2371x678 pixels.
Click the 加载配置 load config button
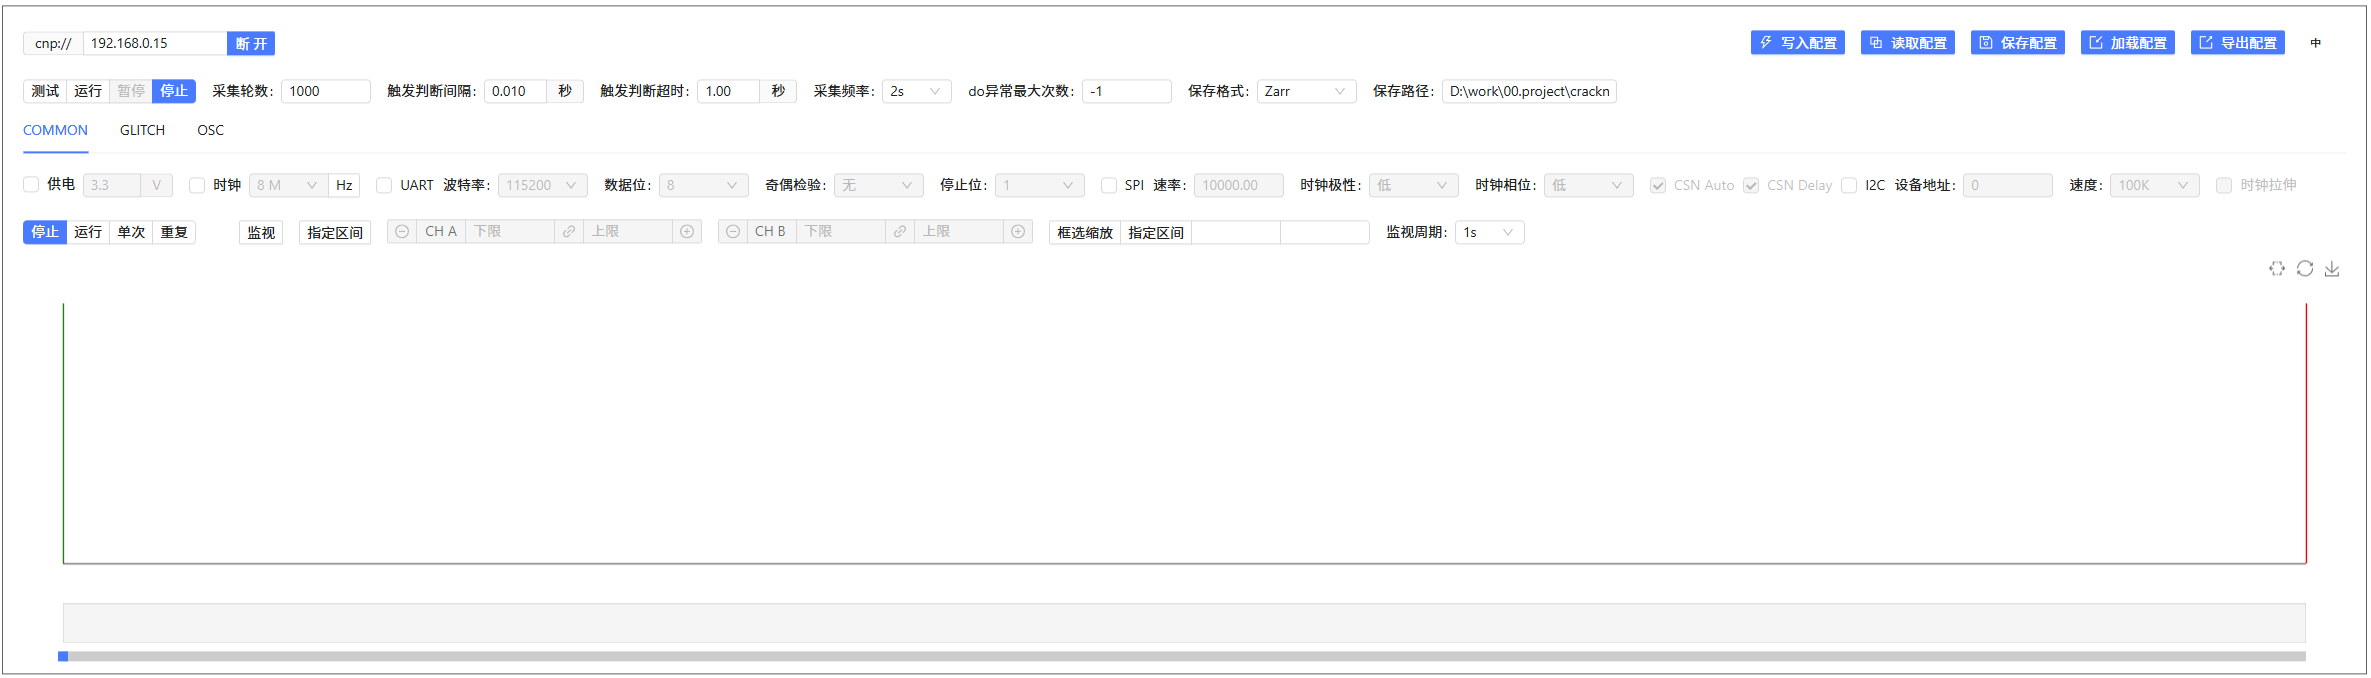click(x=2127, y=43)
